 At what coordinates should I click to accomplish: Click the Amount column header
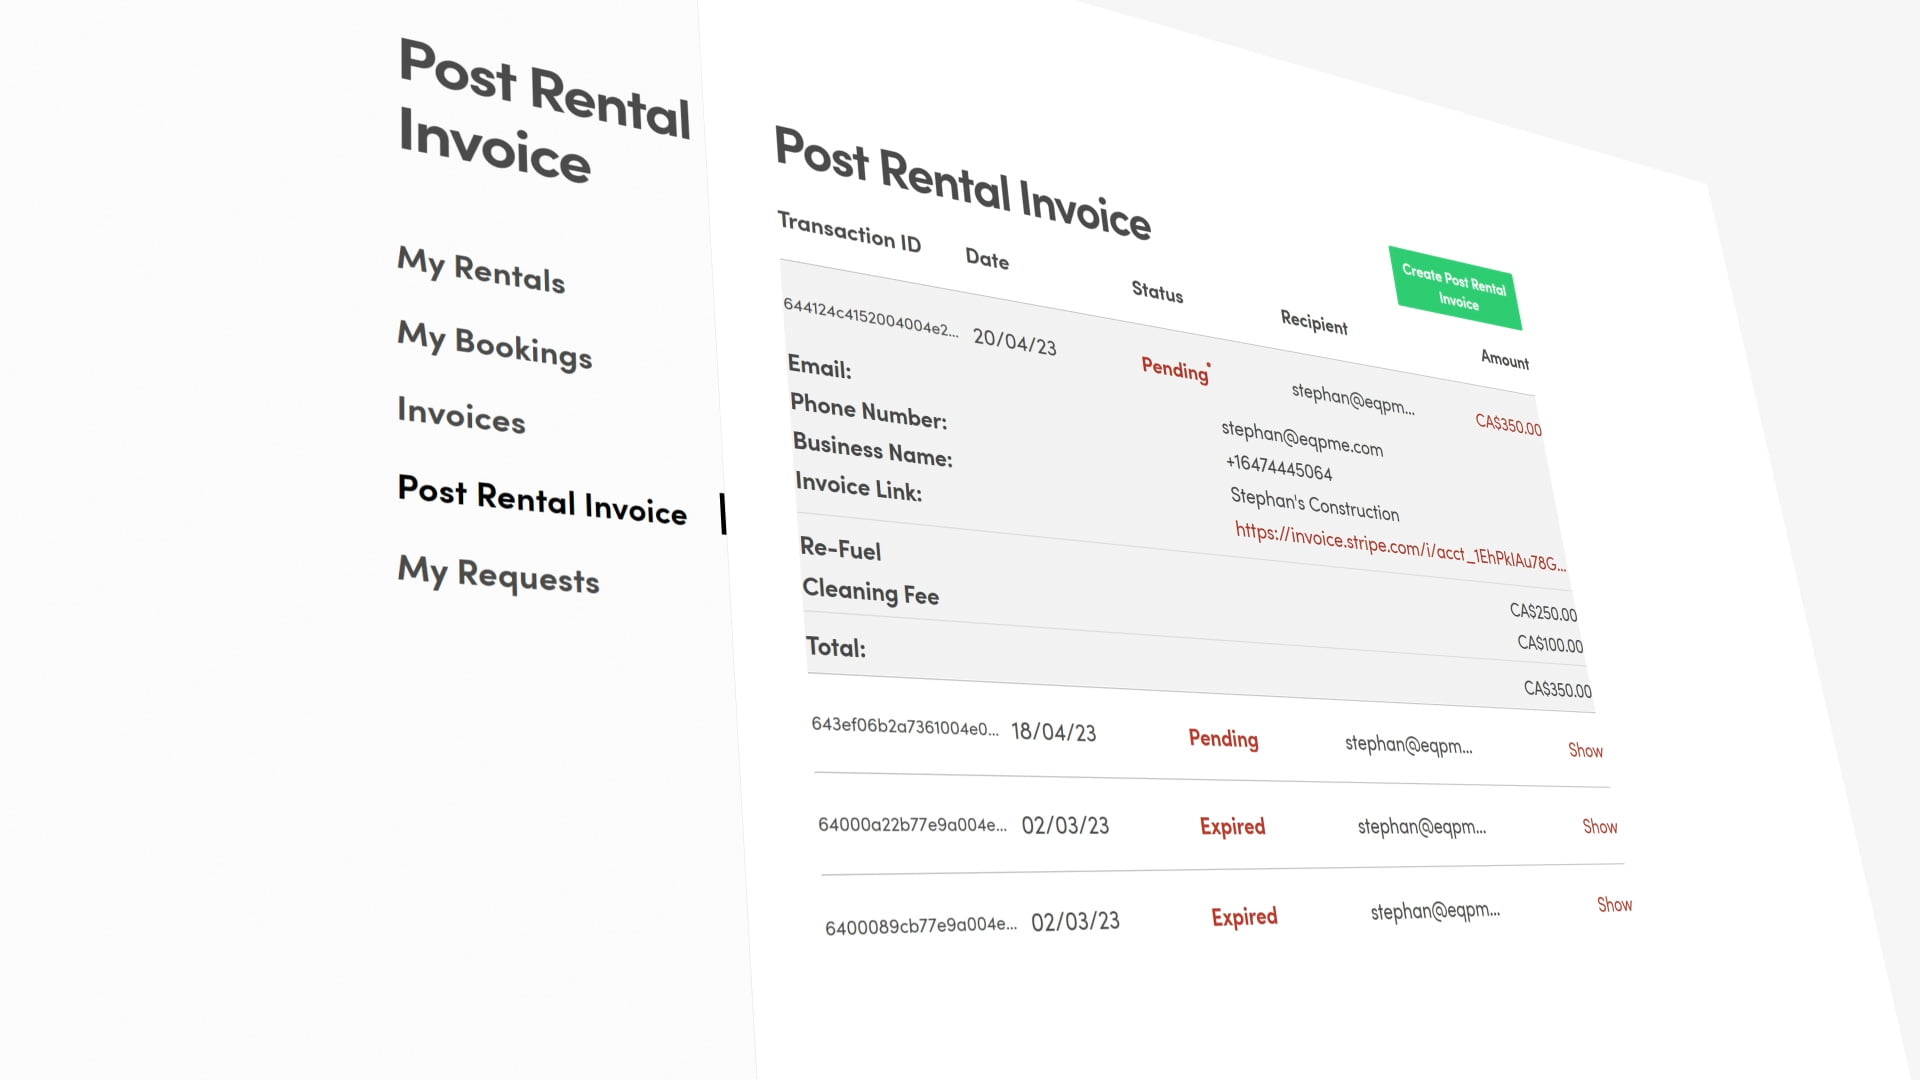1504,359
